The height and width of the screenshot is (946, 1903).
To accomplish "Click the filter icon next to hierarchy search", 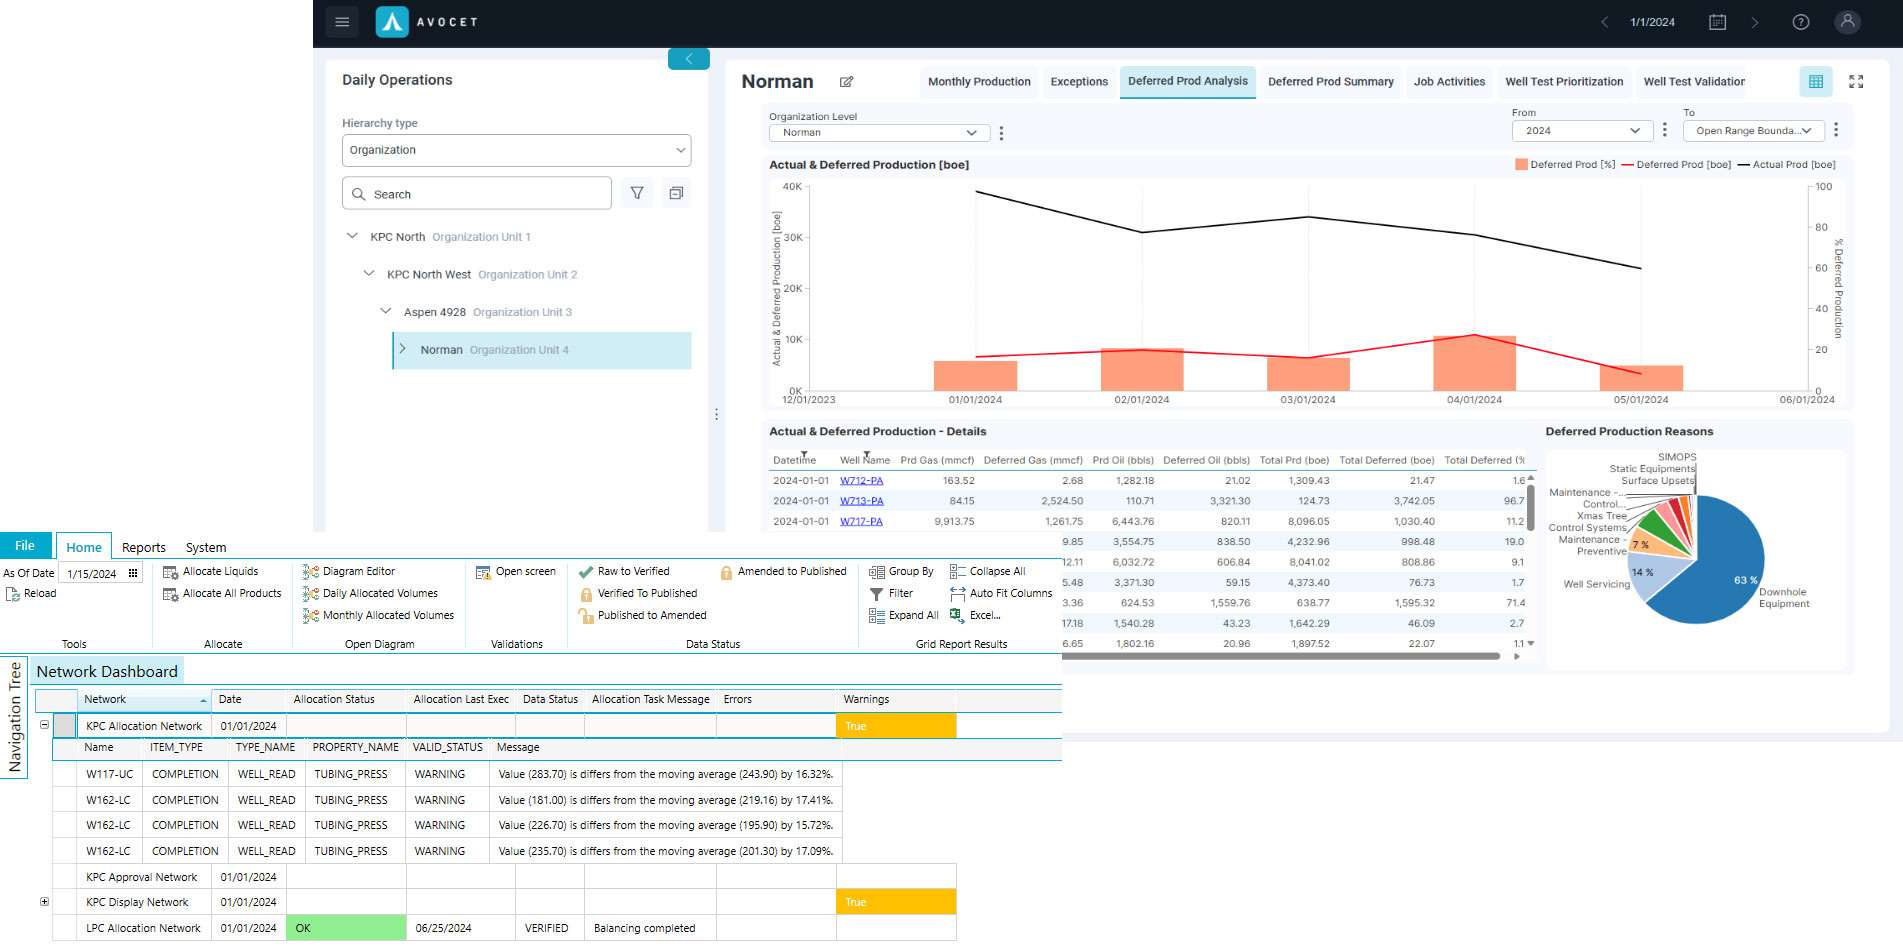I will point(637,193).
